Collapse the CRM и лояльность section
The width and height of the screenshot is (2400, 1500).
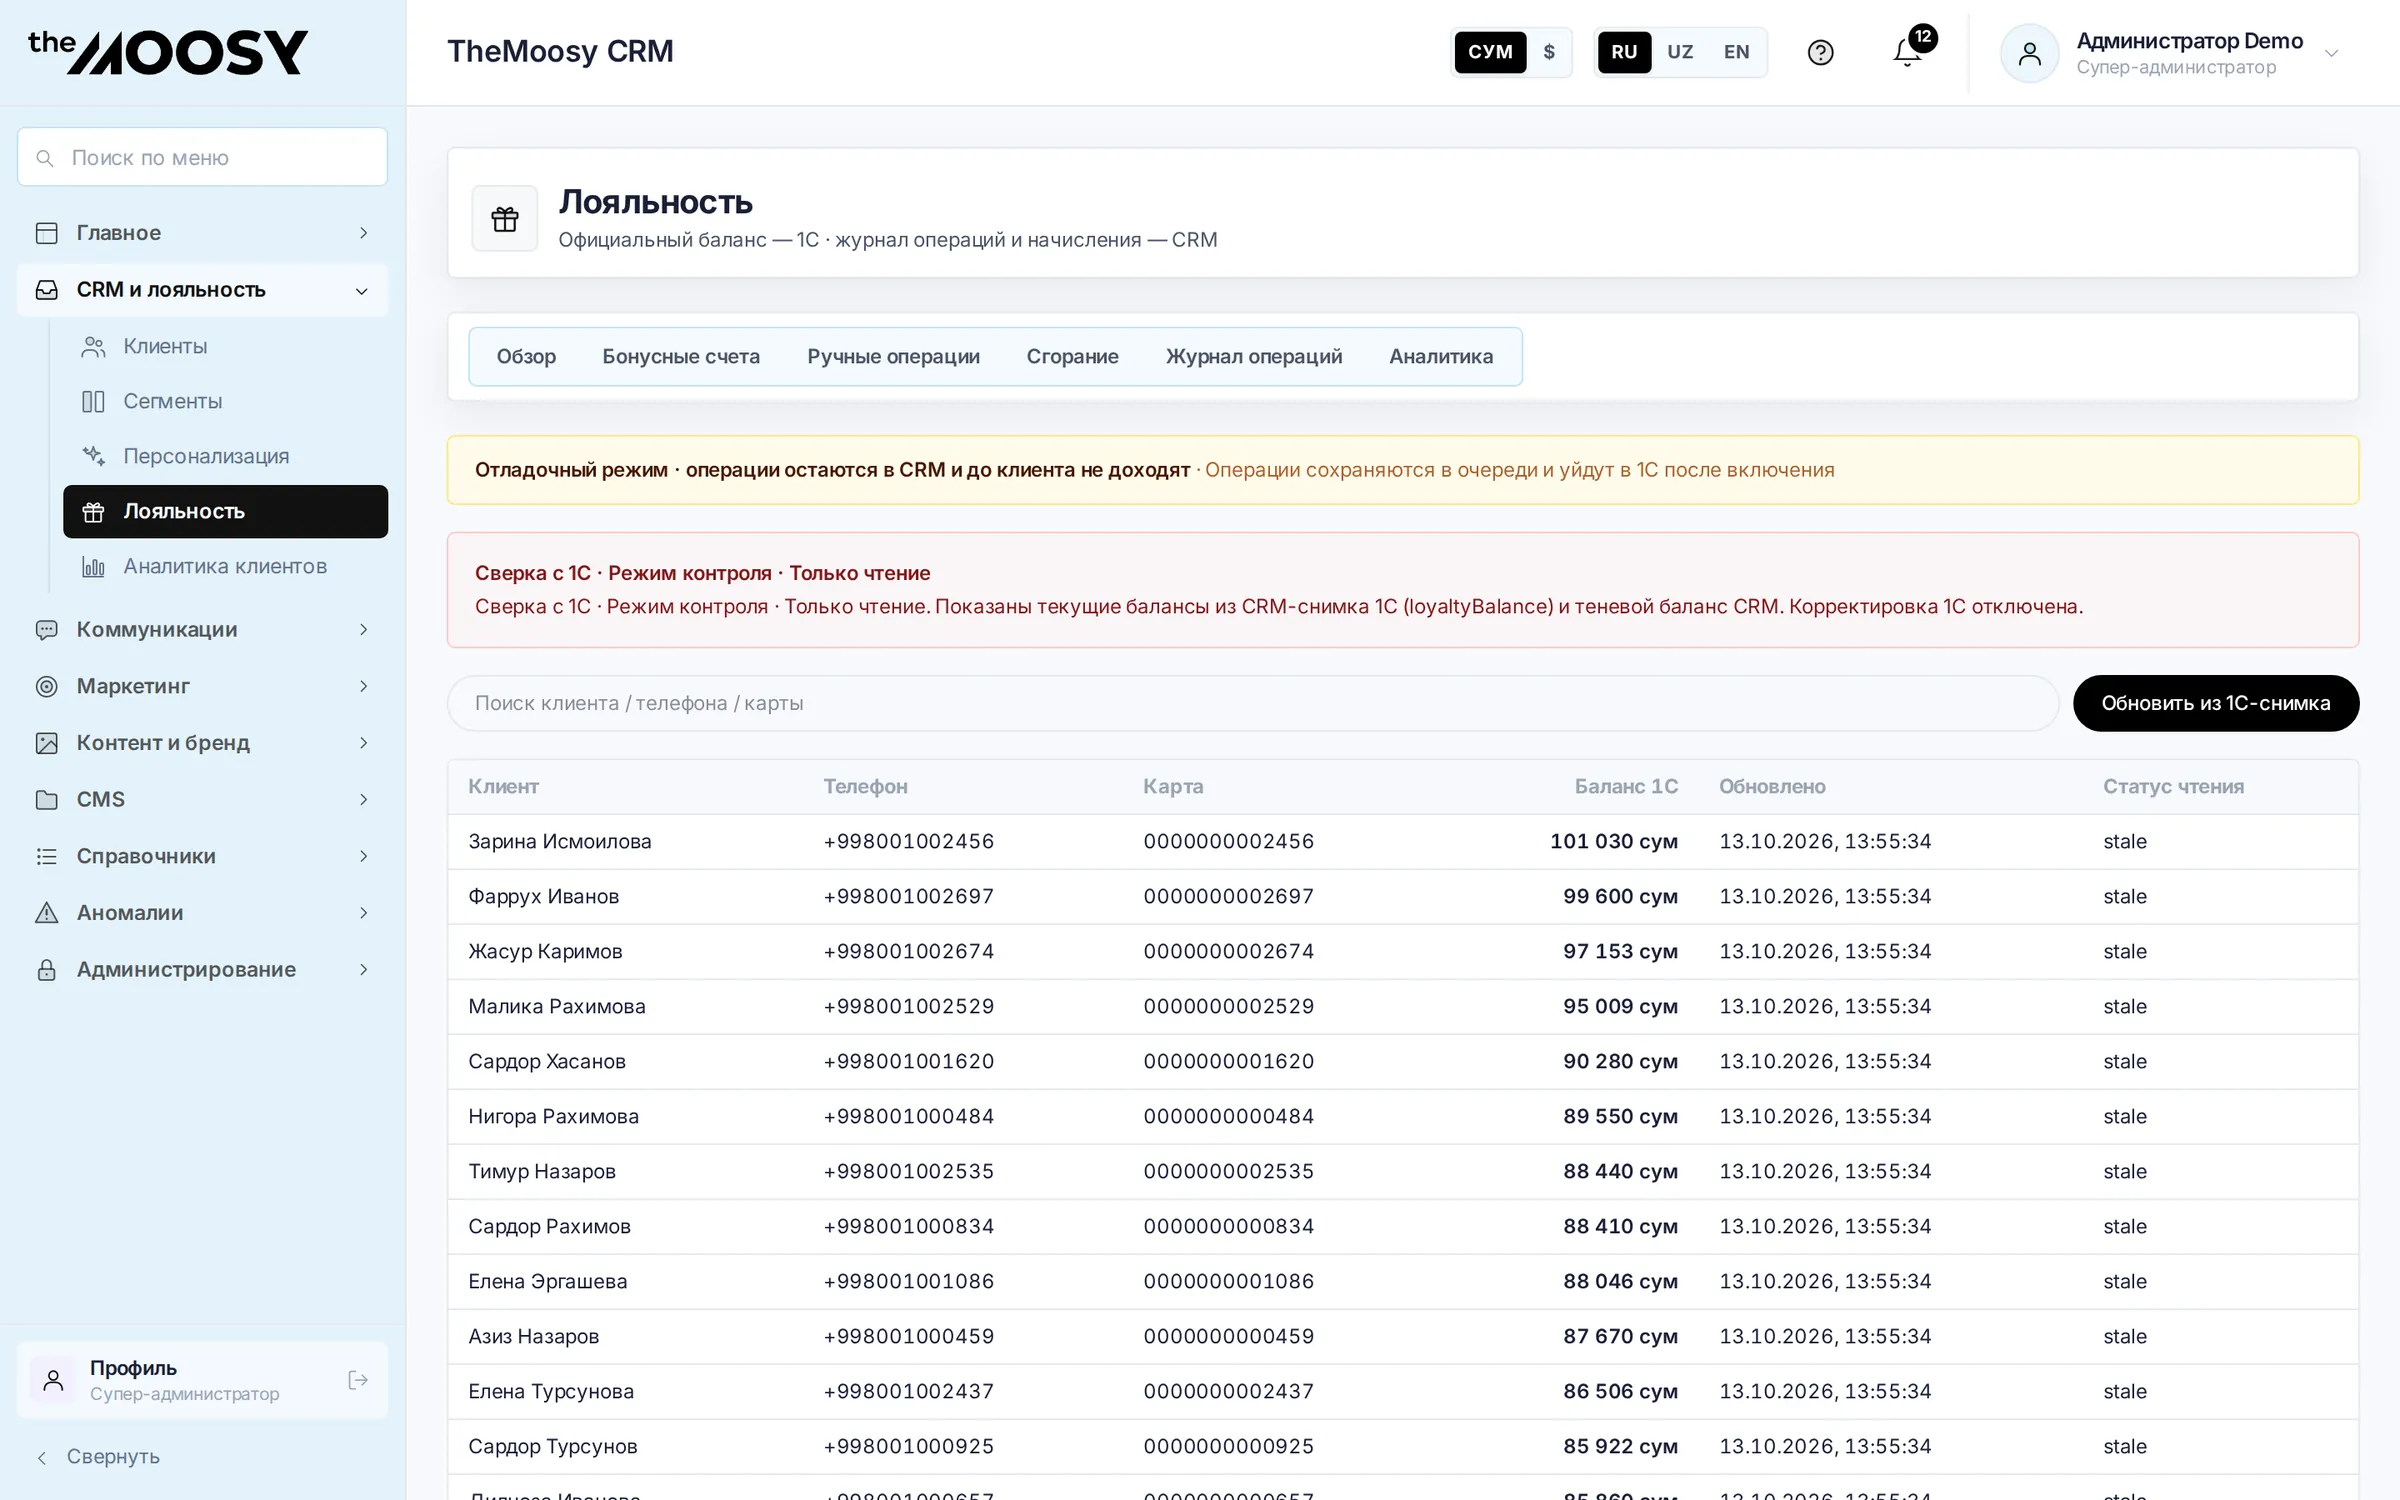[202, 290]
